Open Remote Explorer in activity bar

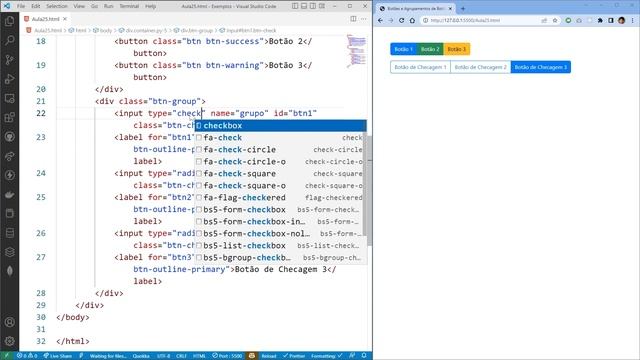click(x=9, y=98)
